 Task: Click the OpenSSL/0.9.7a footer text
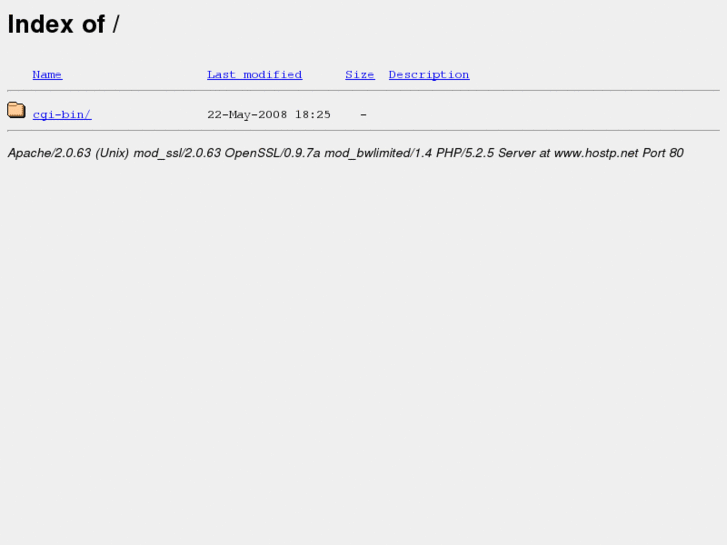[272, 153]
